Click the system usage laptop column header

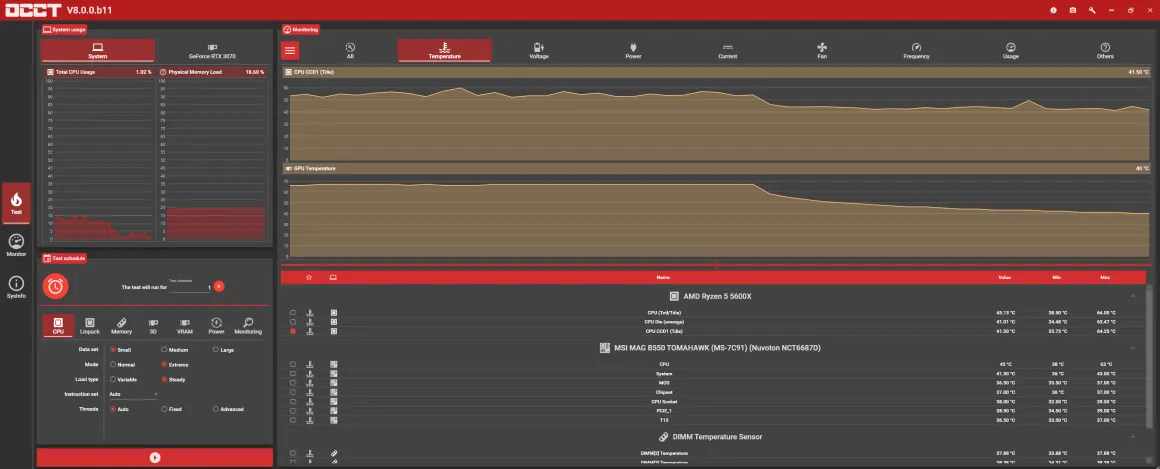(x=333, y=277)
